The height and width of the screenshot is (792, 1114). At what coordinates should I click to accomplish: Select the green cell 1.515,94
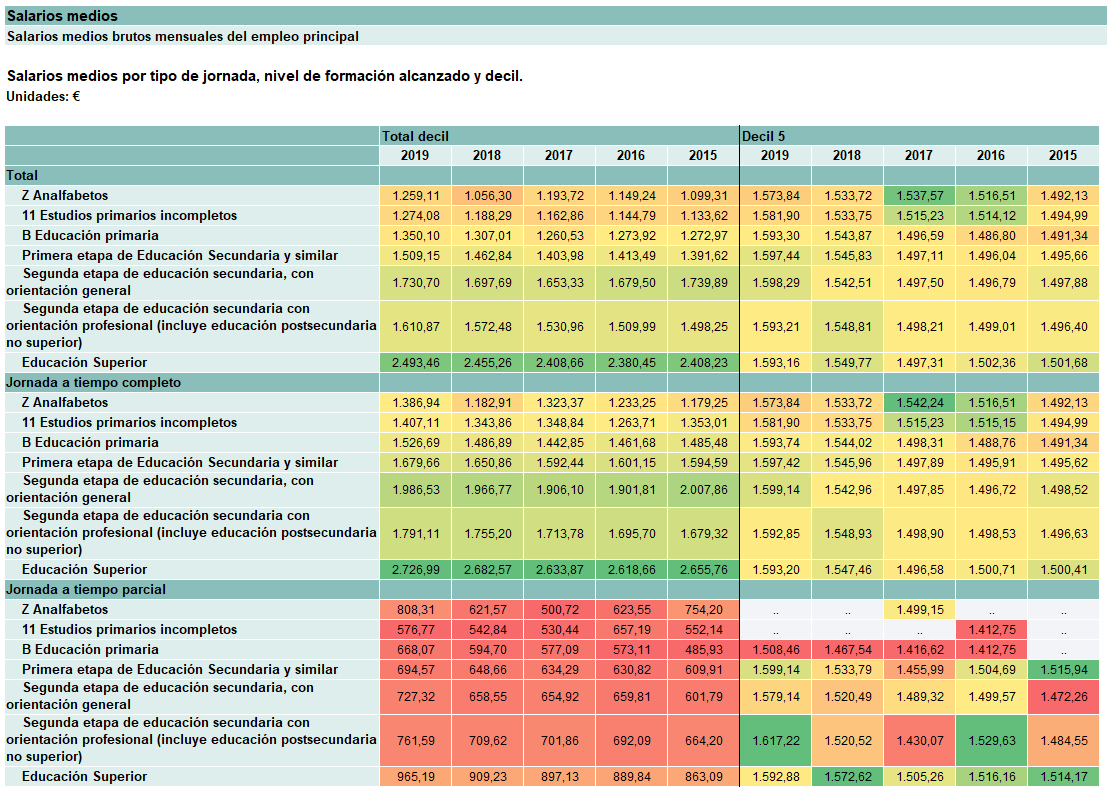coord(1063,669)
